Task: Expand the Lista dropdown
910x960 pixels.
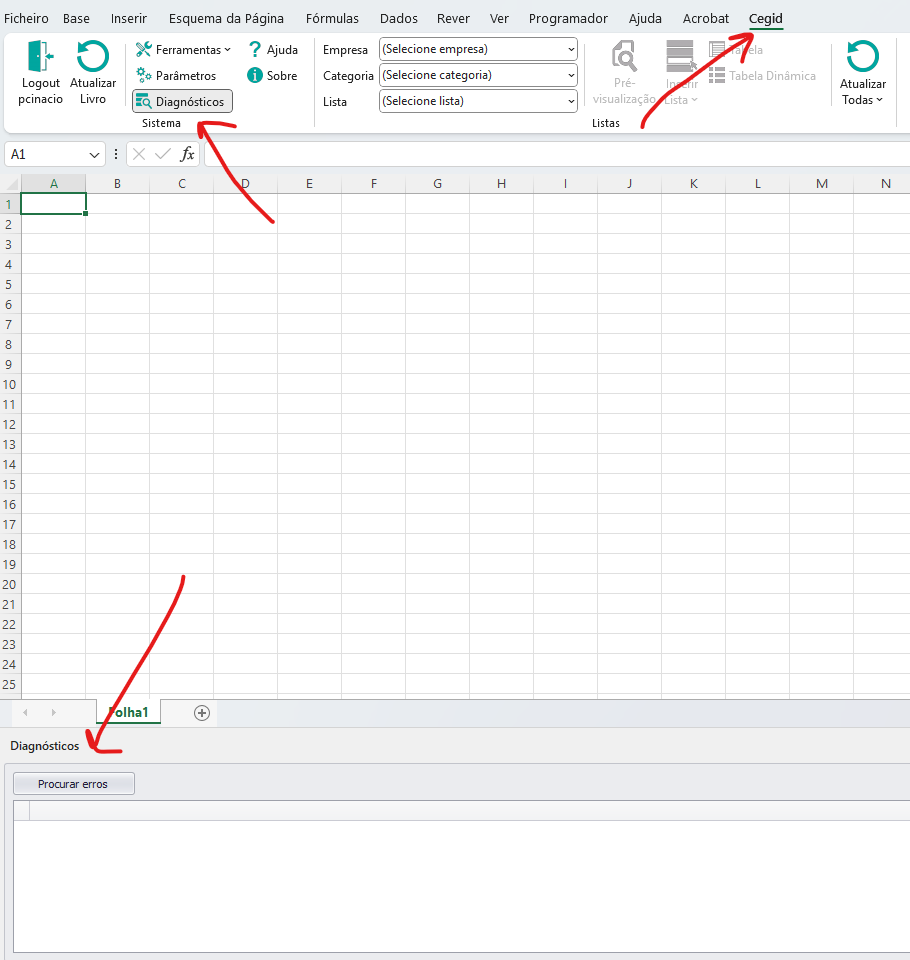Action: point(571,101)
